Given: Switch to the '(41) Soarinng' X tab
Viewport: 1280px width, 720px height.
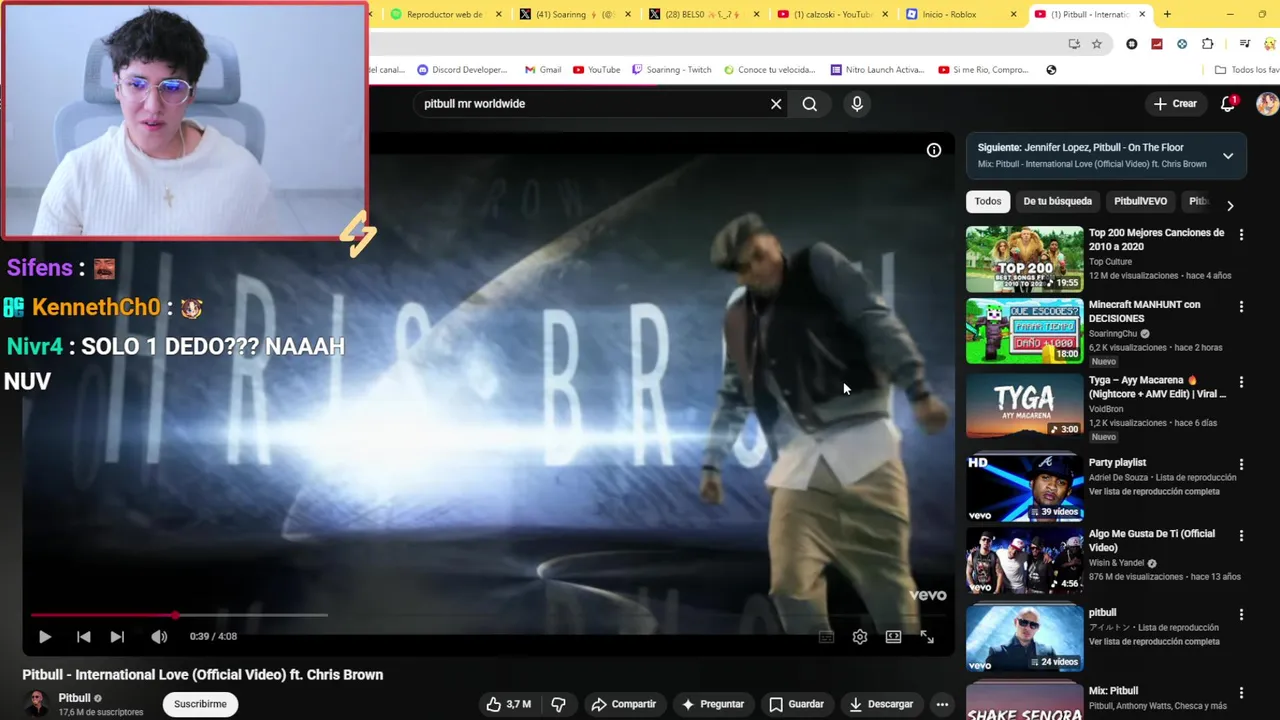Looking at the screenshot, I should click(574, 14).
